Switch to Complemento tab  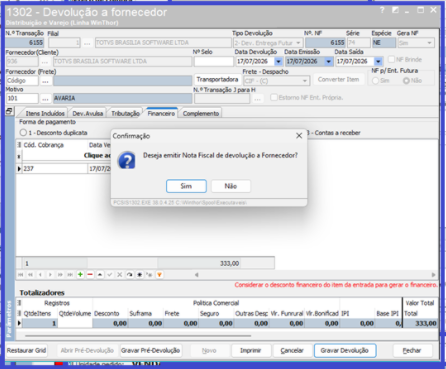point(201,113)
